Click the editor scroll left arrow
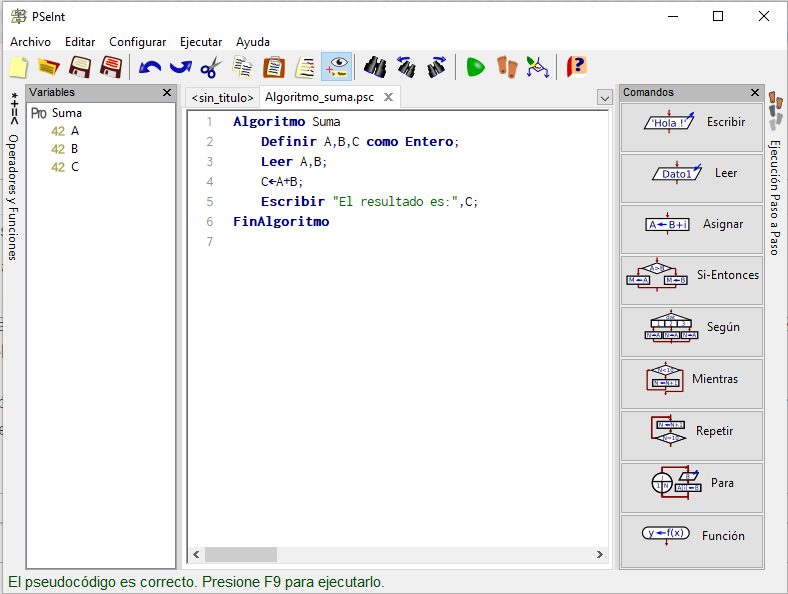 pyautogui.click(x=196, y=554)
